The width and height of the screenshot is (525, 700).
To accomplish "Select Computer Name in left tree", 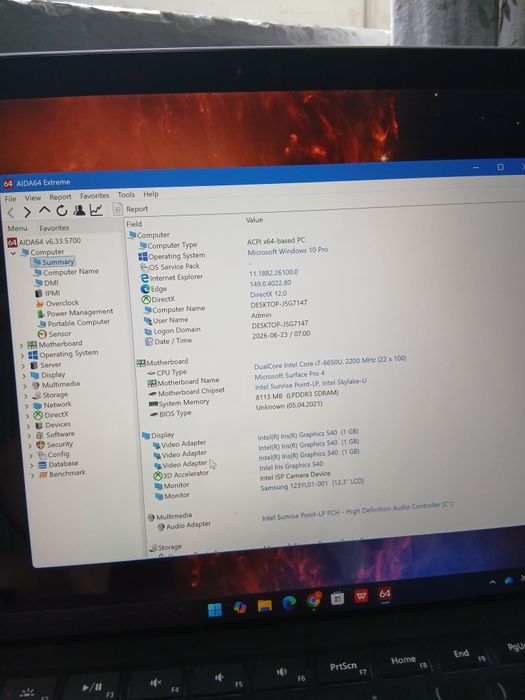I will point(71,272).
